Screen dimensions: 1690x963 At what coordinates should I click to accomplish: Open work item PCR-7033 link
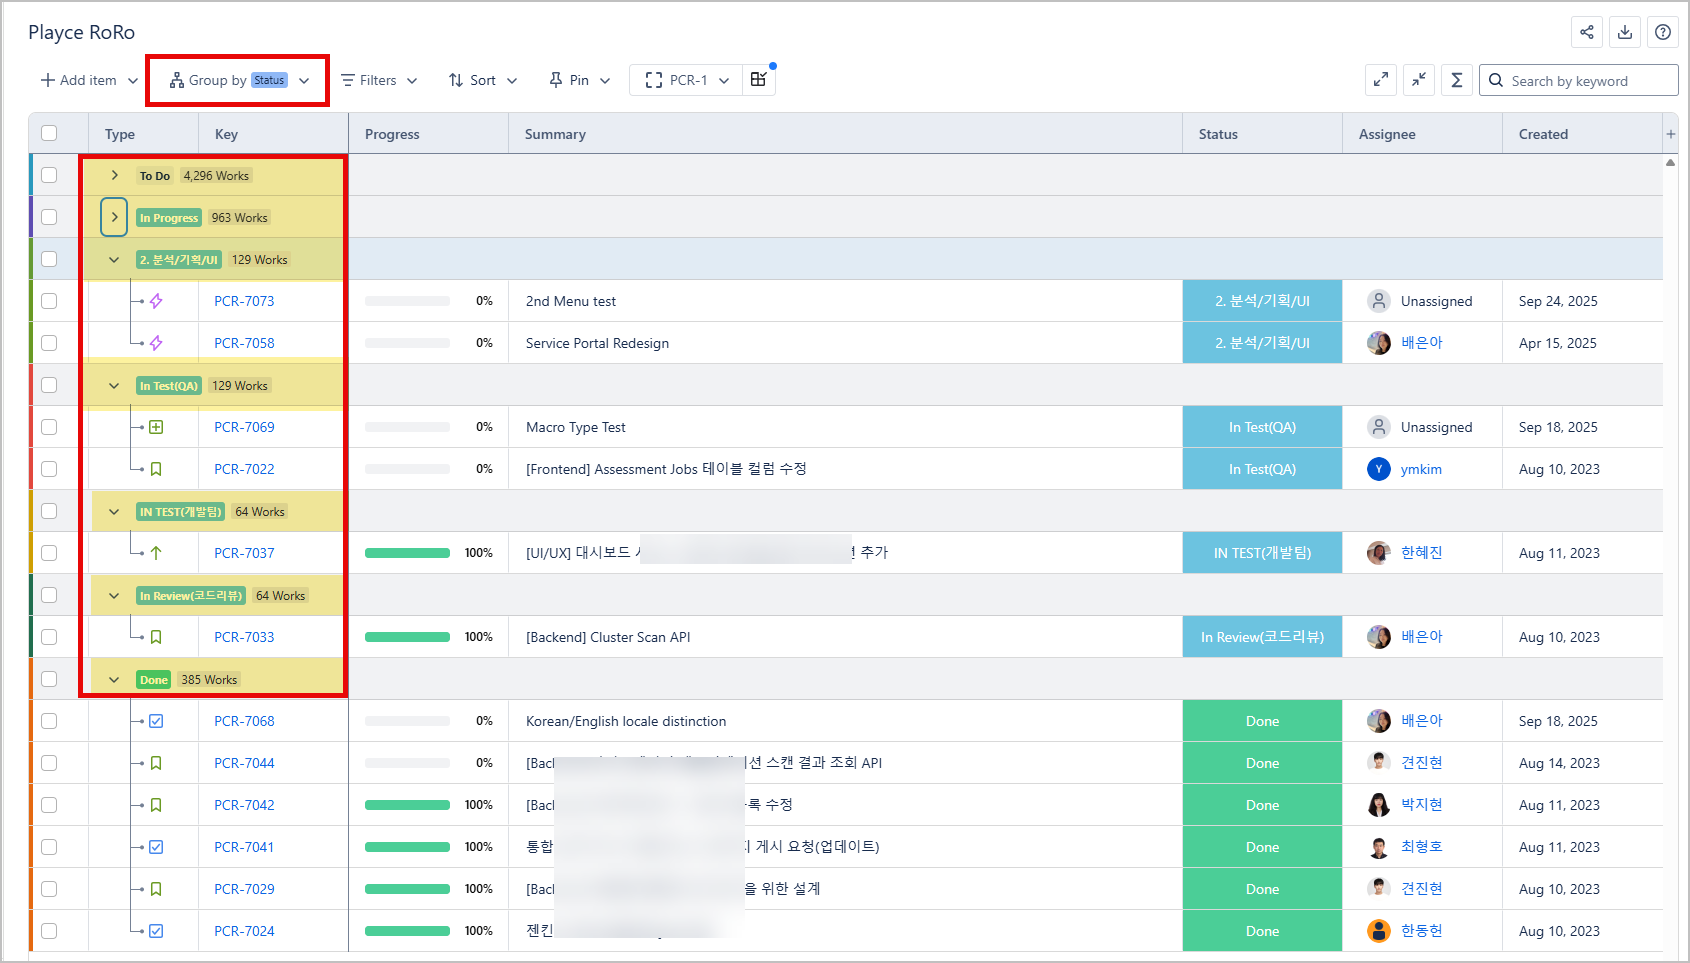pos(243,636)
